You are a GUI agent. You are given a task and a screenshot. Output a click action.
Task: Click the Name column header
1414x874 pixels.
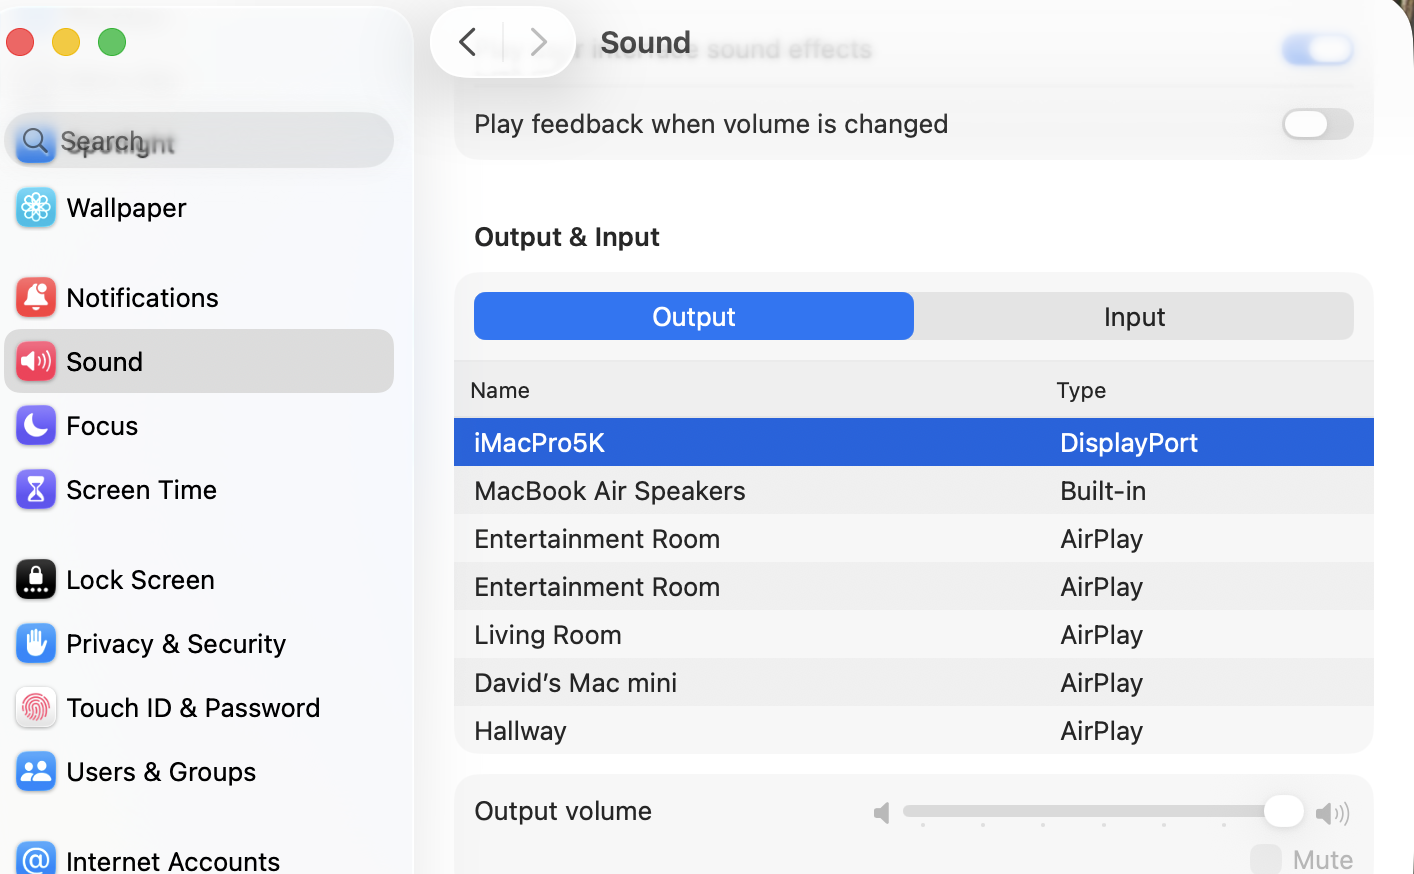point(500,390)
